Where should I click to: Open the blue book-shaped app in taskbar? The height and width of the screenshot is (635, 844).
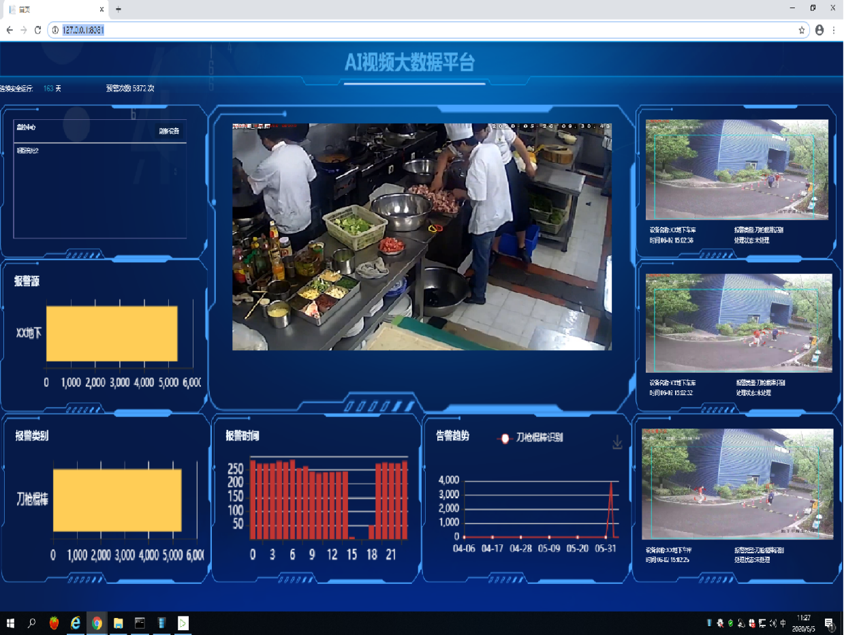tap(161, 623)
